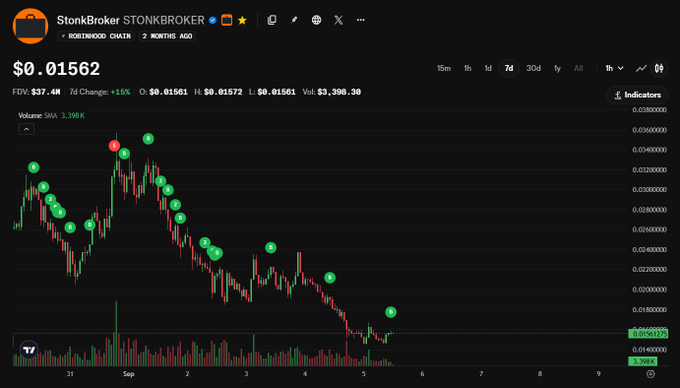Open the 1h candle interval dropdown

(615, 68)
